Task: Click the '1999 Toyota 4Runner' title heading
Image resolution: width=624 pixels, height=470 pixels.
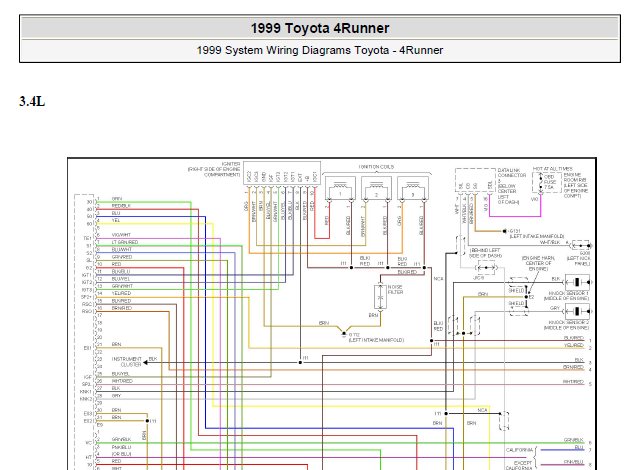Action: [x=320, y=28]
